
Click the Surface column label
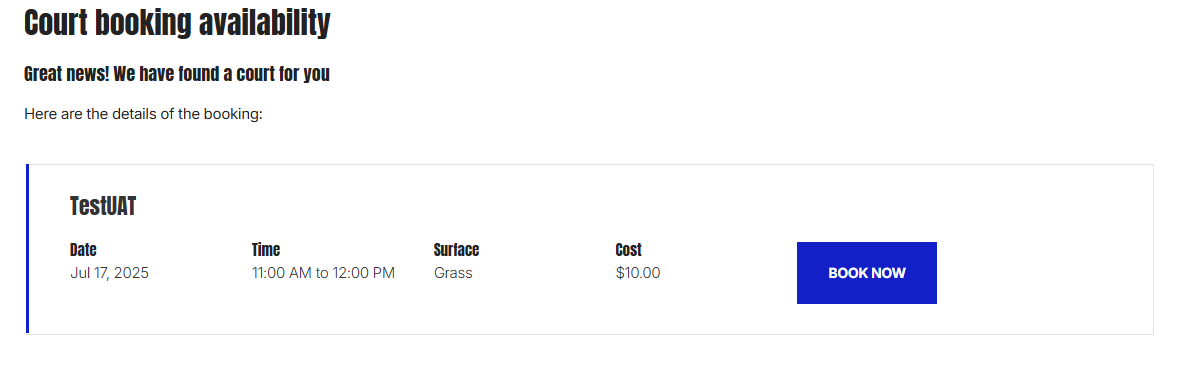(456, 250)
